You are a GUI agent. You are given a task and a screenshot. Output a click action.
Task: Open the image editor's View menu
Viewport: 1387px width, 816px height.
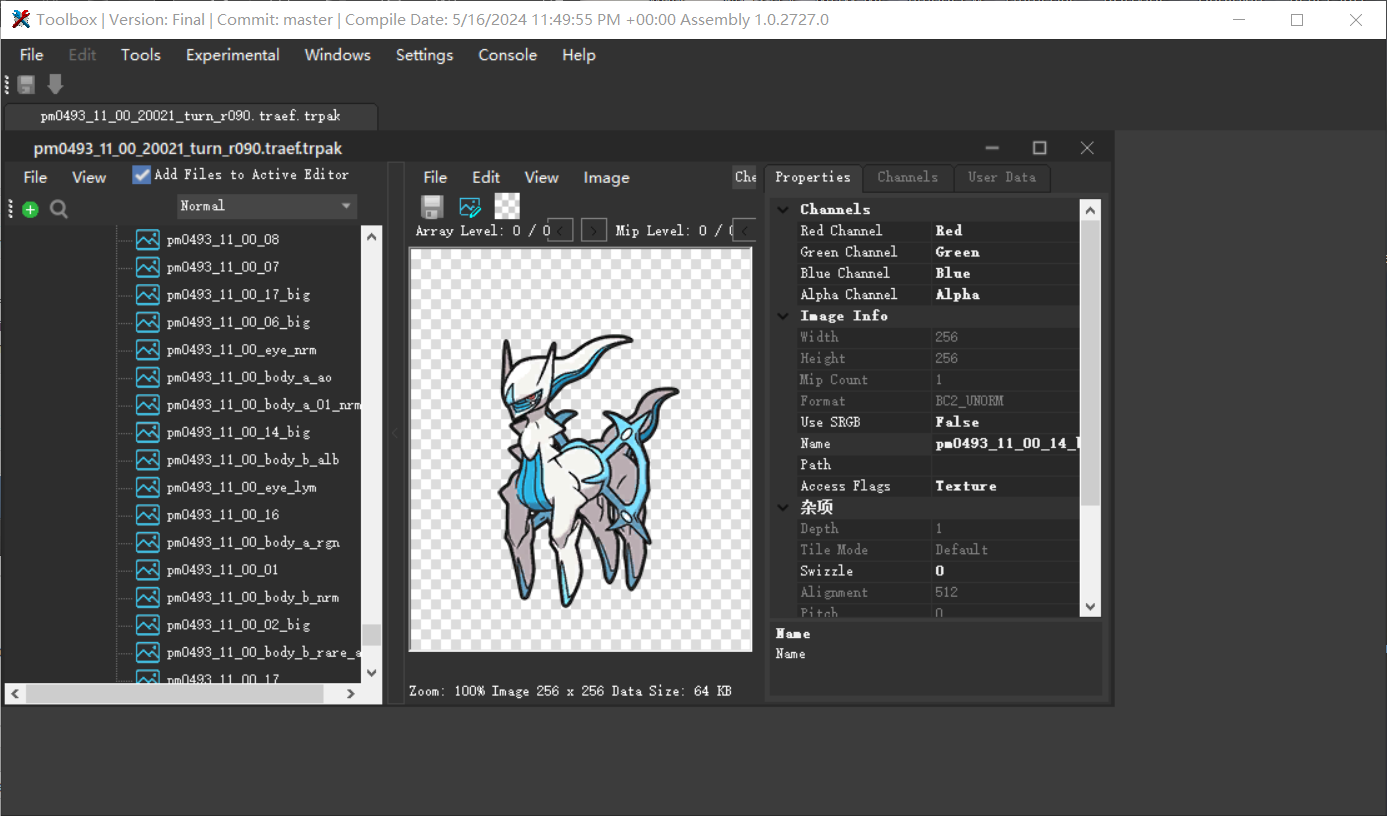(x=542, y=177)
